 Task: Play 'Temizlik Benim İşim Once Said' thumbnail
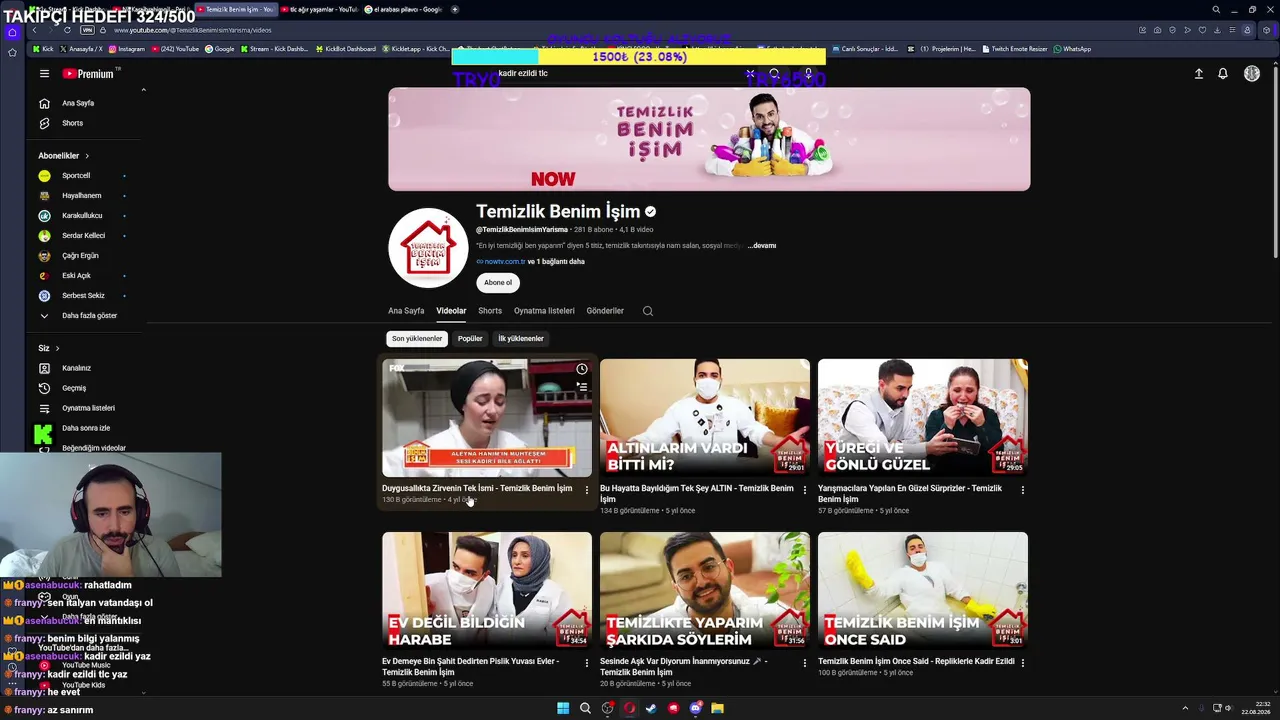[x=923, y=591]
